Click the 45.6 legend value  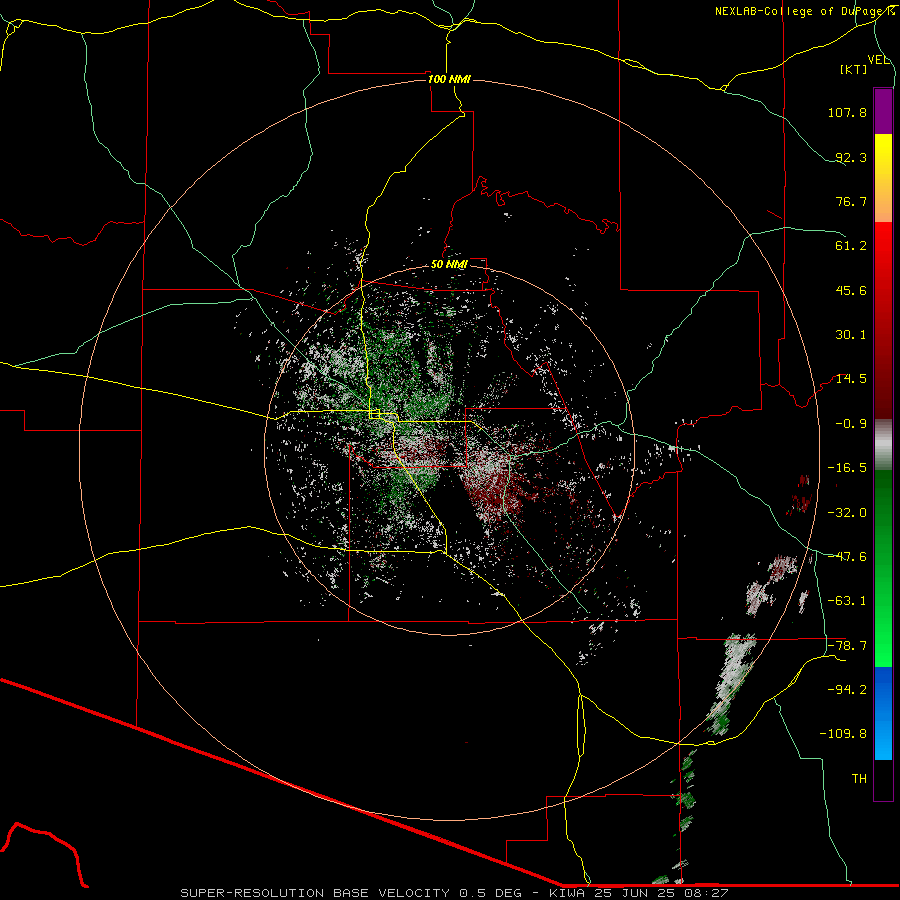[x=851, y=290]
